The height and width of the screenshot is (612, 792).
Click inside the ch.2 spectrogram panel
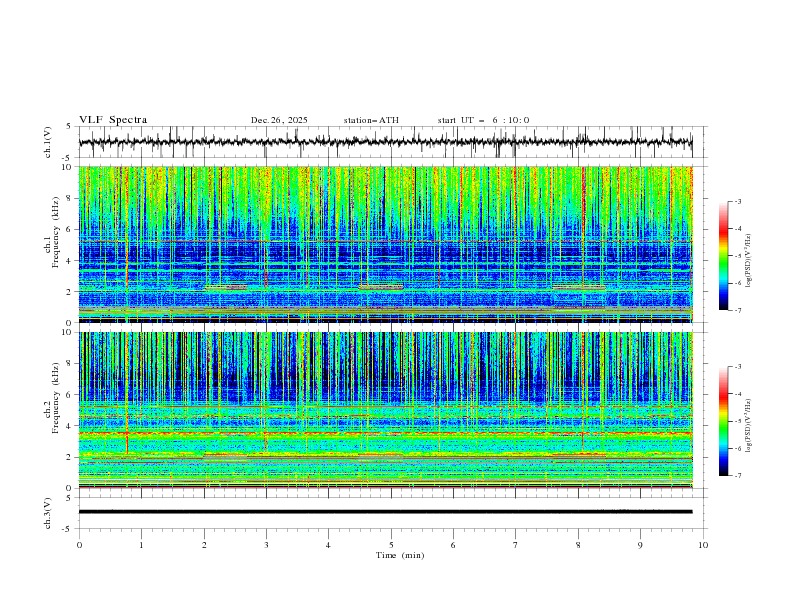(x=385, y=410)
